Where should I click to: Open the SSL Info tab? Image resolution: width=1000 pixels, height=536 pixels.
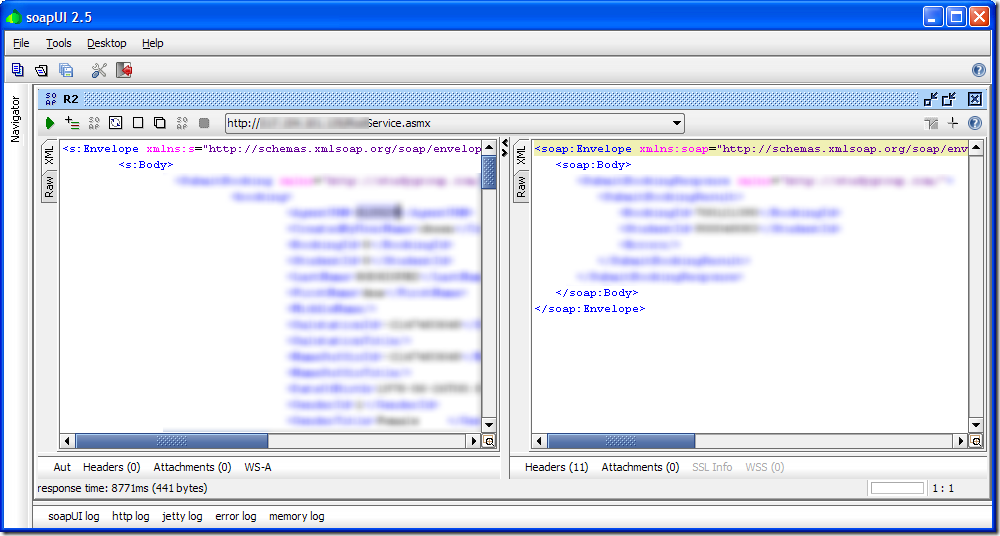tap(712, 467)
